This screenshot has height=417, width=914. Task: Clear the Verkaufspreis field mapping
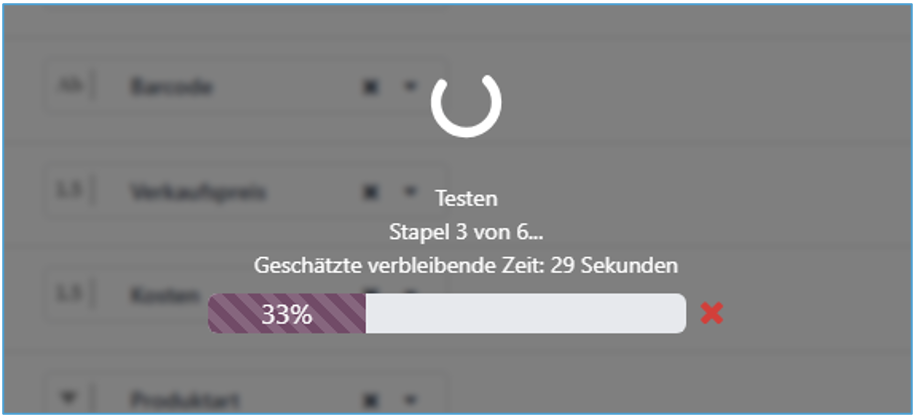[371, 190]
